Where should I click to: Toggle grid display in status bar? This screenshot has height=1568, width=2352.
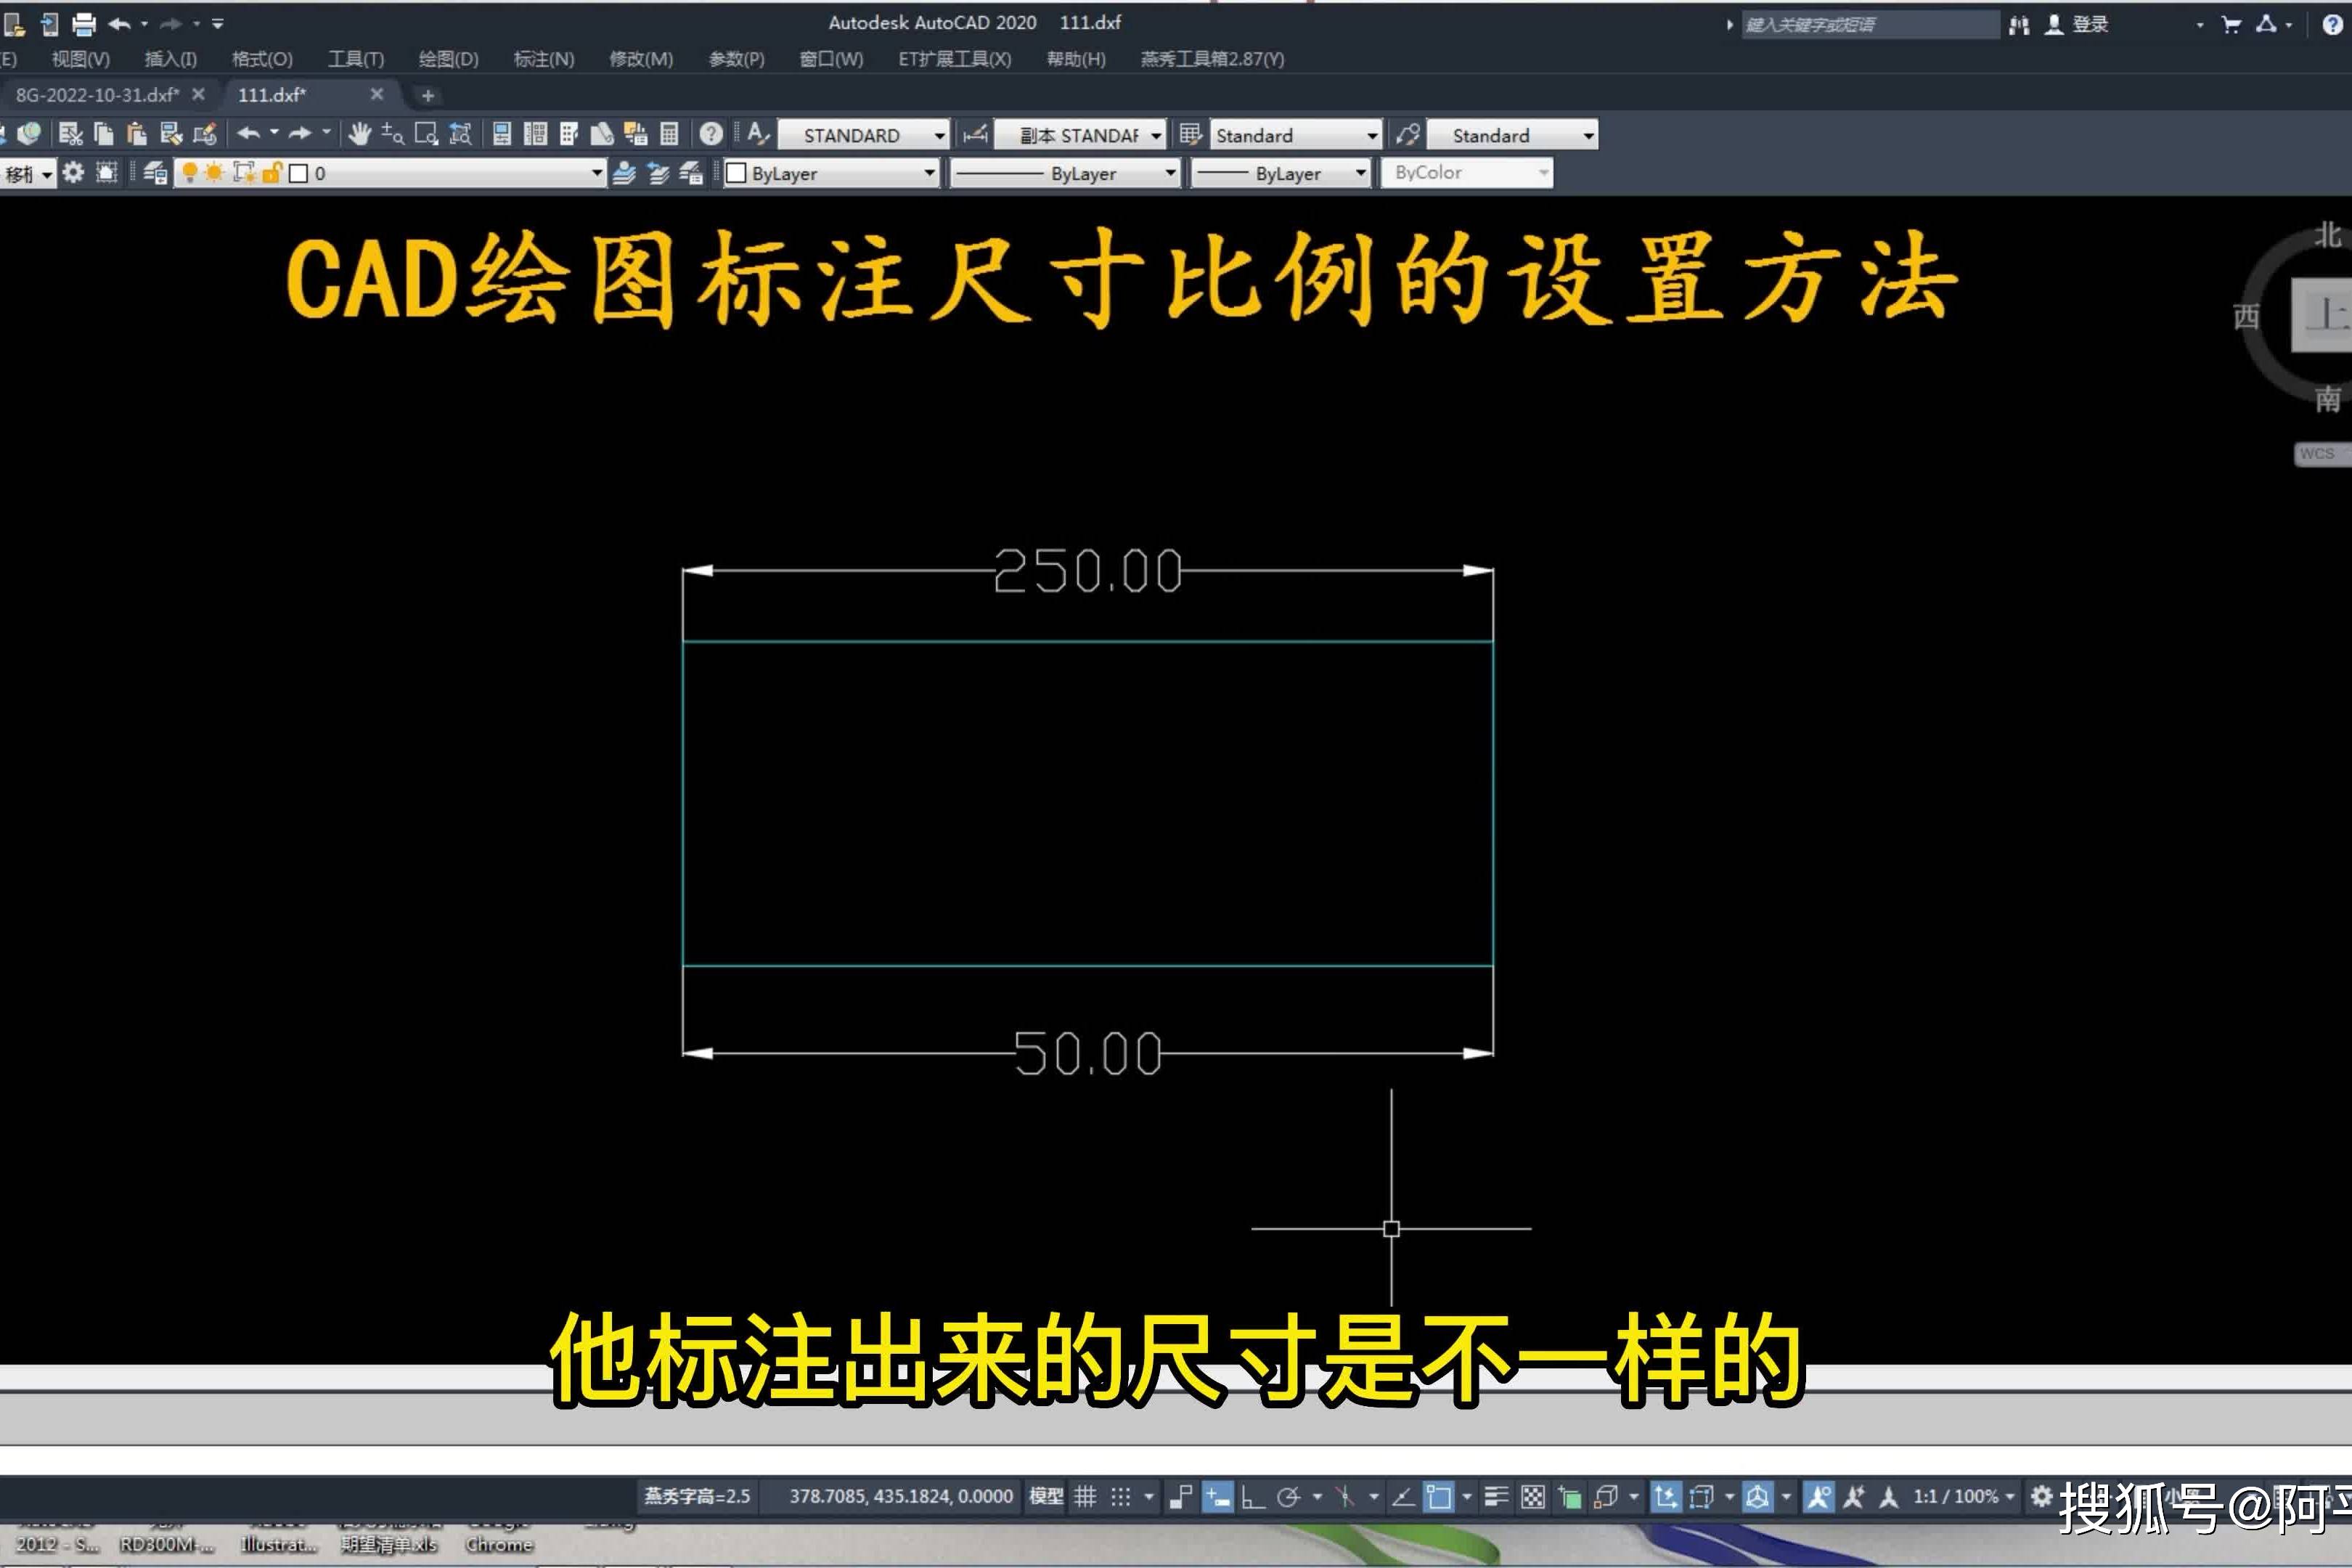pos(1086,1497)
